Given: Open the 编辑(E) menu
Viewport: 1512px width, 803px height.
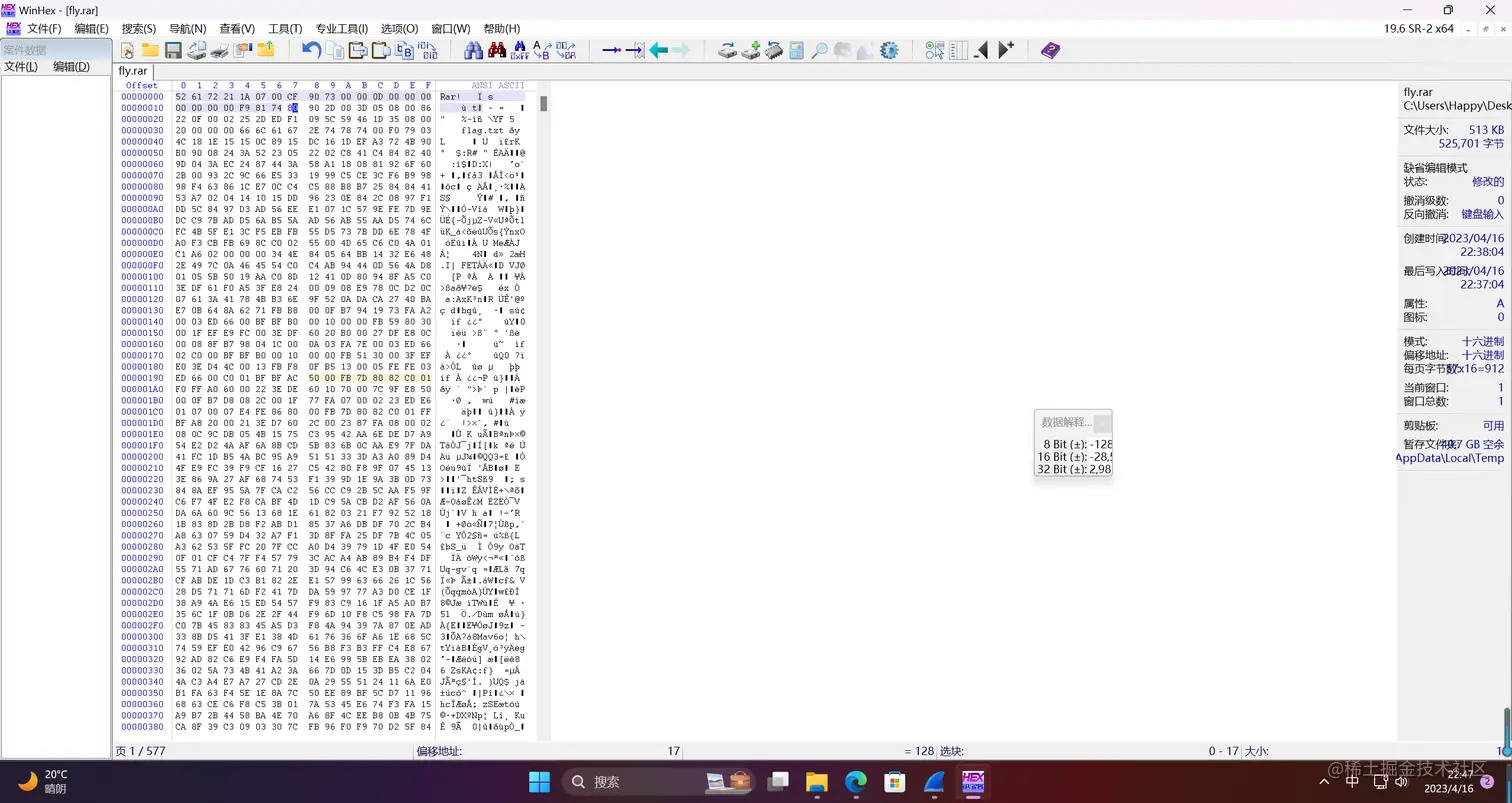Looking at the screenshot, I should coord(92,29).
